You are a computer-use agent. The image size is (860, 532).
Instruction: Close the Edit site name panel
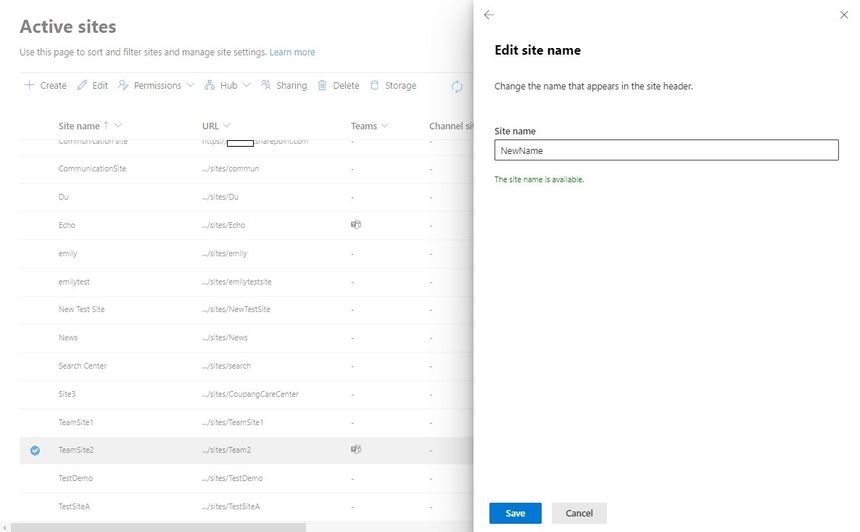point(844,15)
